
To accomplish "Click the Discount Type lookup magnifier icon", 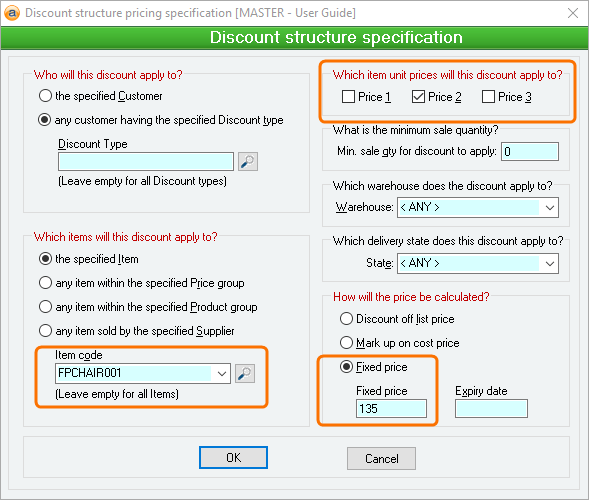I will pos(248,162).
